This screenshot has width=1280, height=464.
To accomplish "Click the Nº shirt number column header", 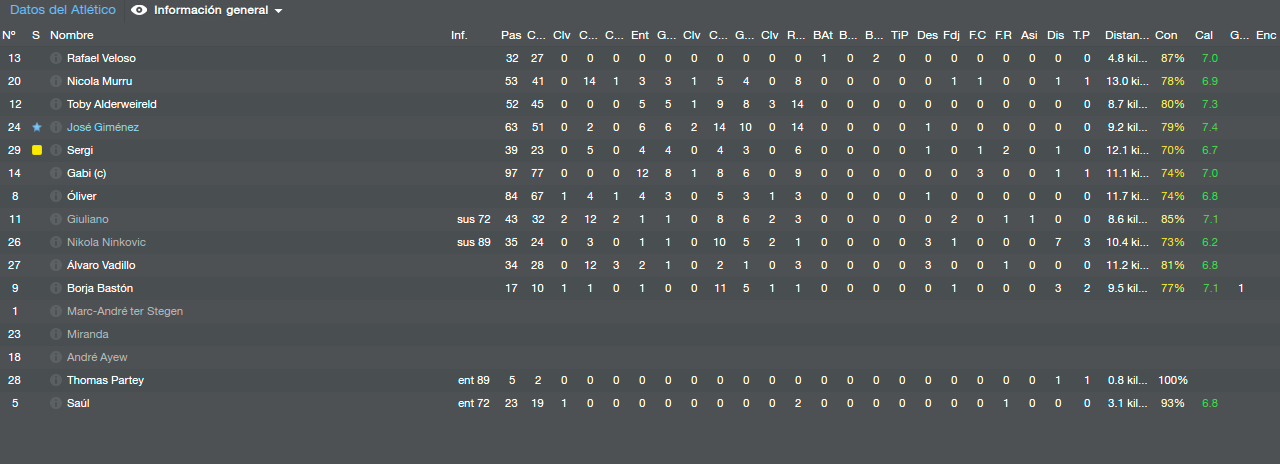I will click(x=9, y=35).
